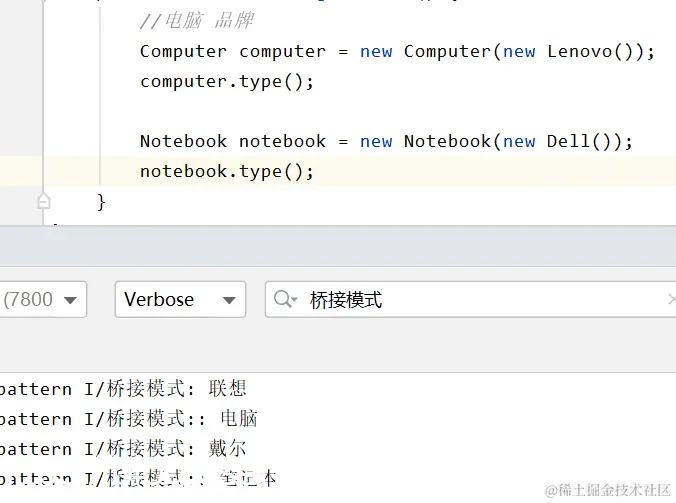Click the method's closing brace
The height and width of the screenshot is (503, 676).
pos(101,202)
